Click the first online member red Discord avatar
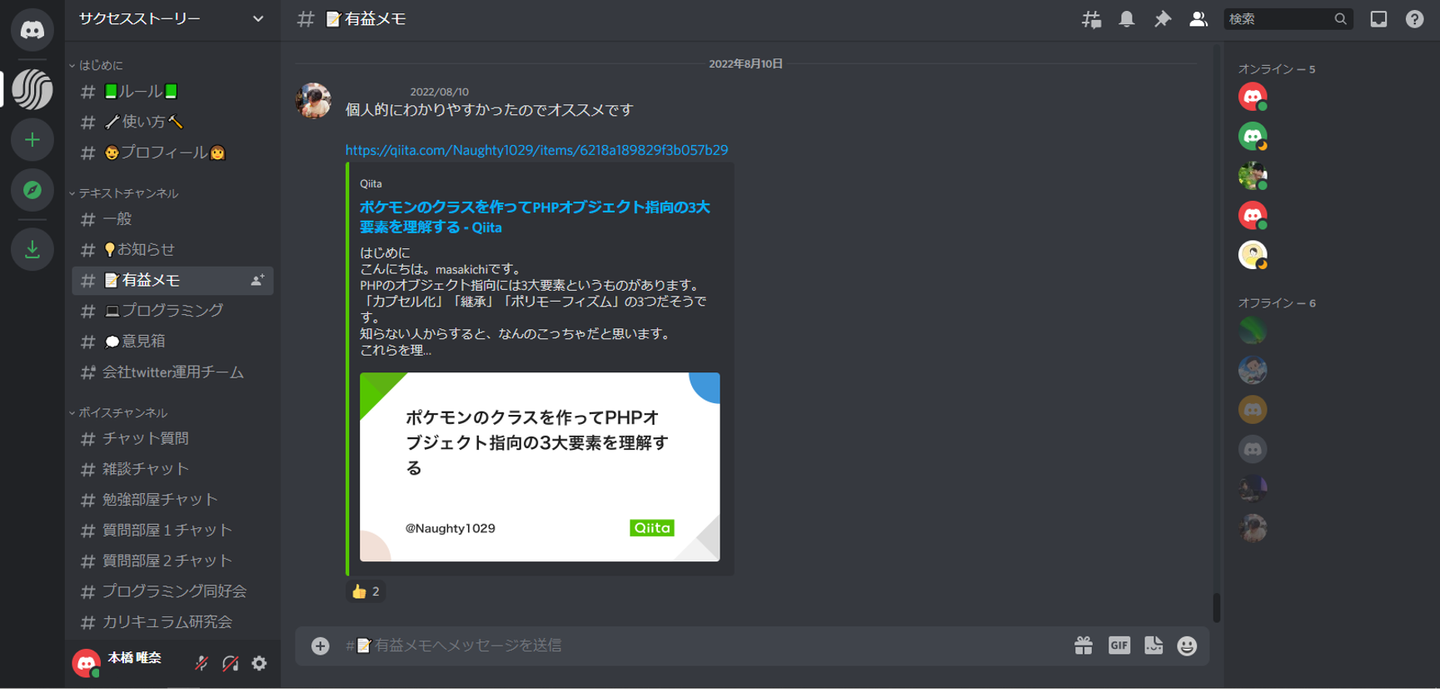 pyautogui.click(x=1252, y=96)
